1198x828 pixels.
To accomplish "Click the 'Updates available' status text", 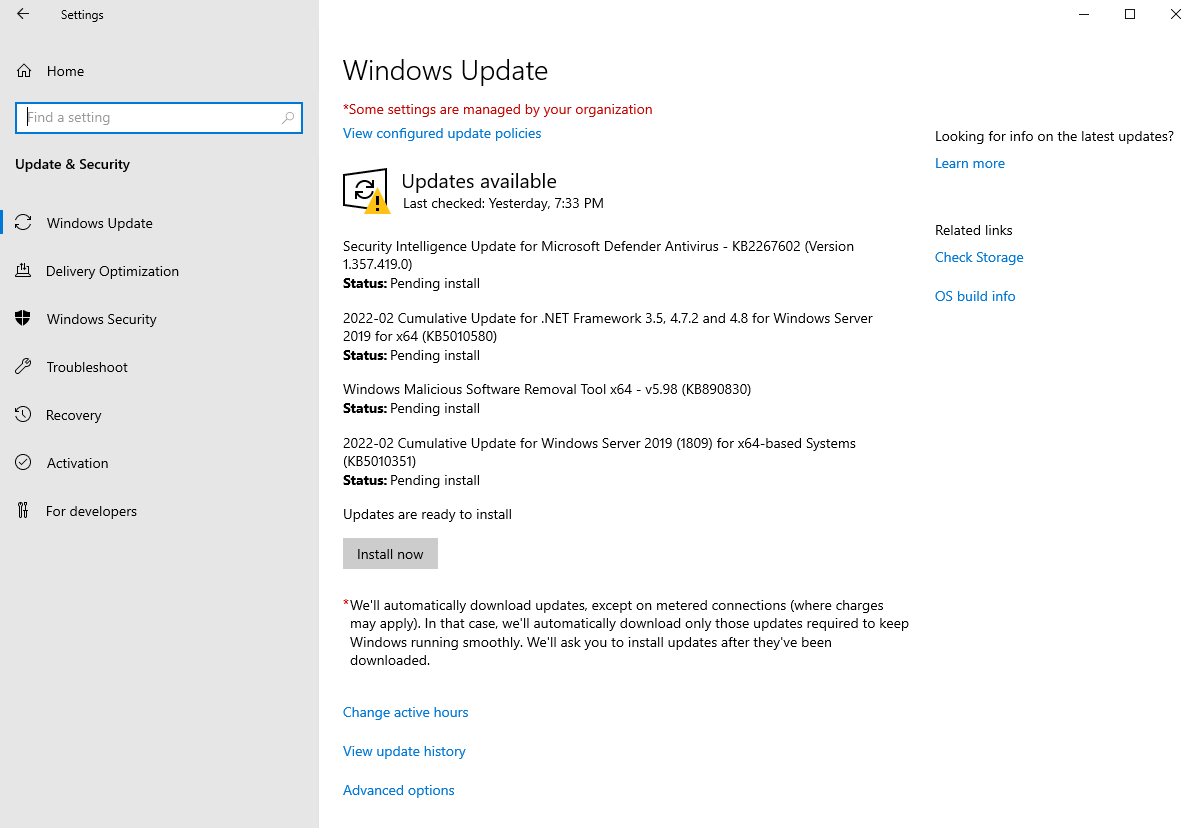I will tap(479, 181).
